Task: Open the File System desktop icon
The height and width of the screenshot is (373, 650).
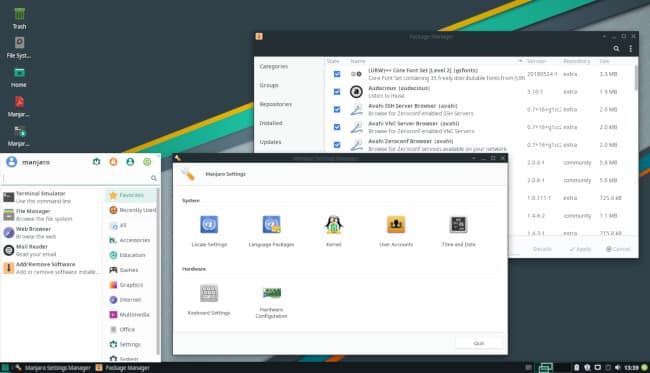Action: pyautogui.click(x=19, y=48)
